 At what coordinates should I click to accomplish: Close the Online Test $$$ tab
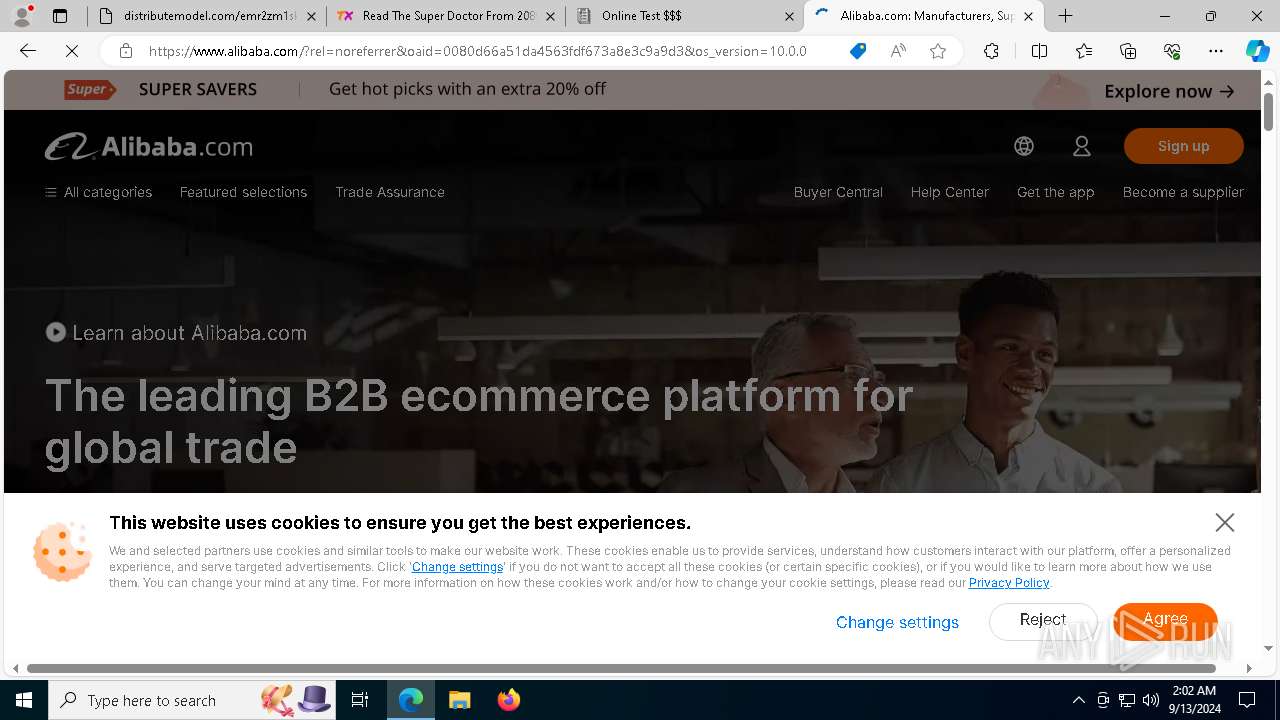tap(789, 16)
